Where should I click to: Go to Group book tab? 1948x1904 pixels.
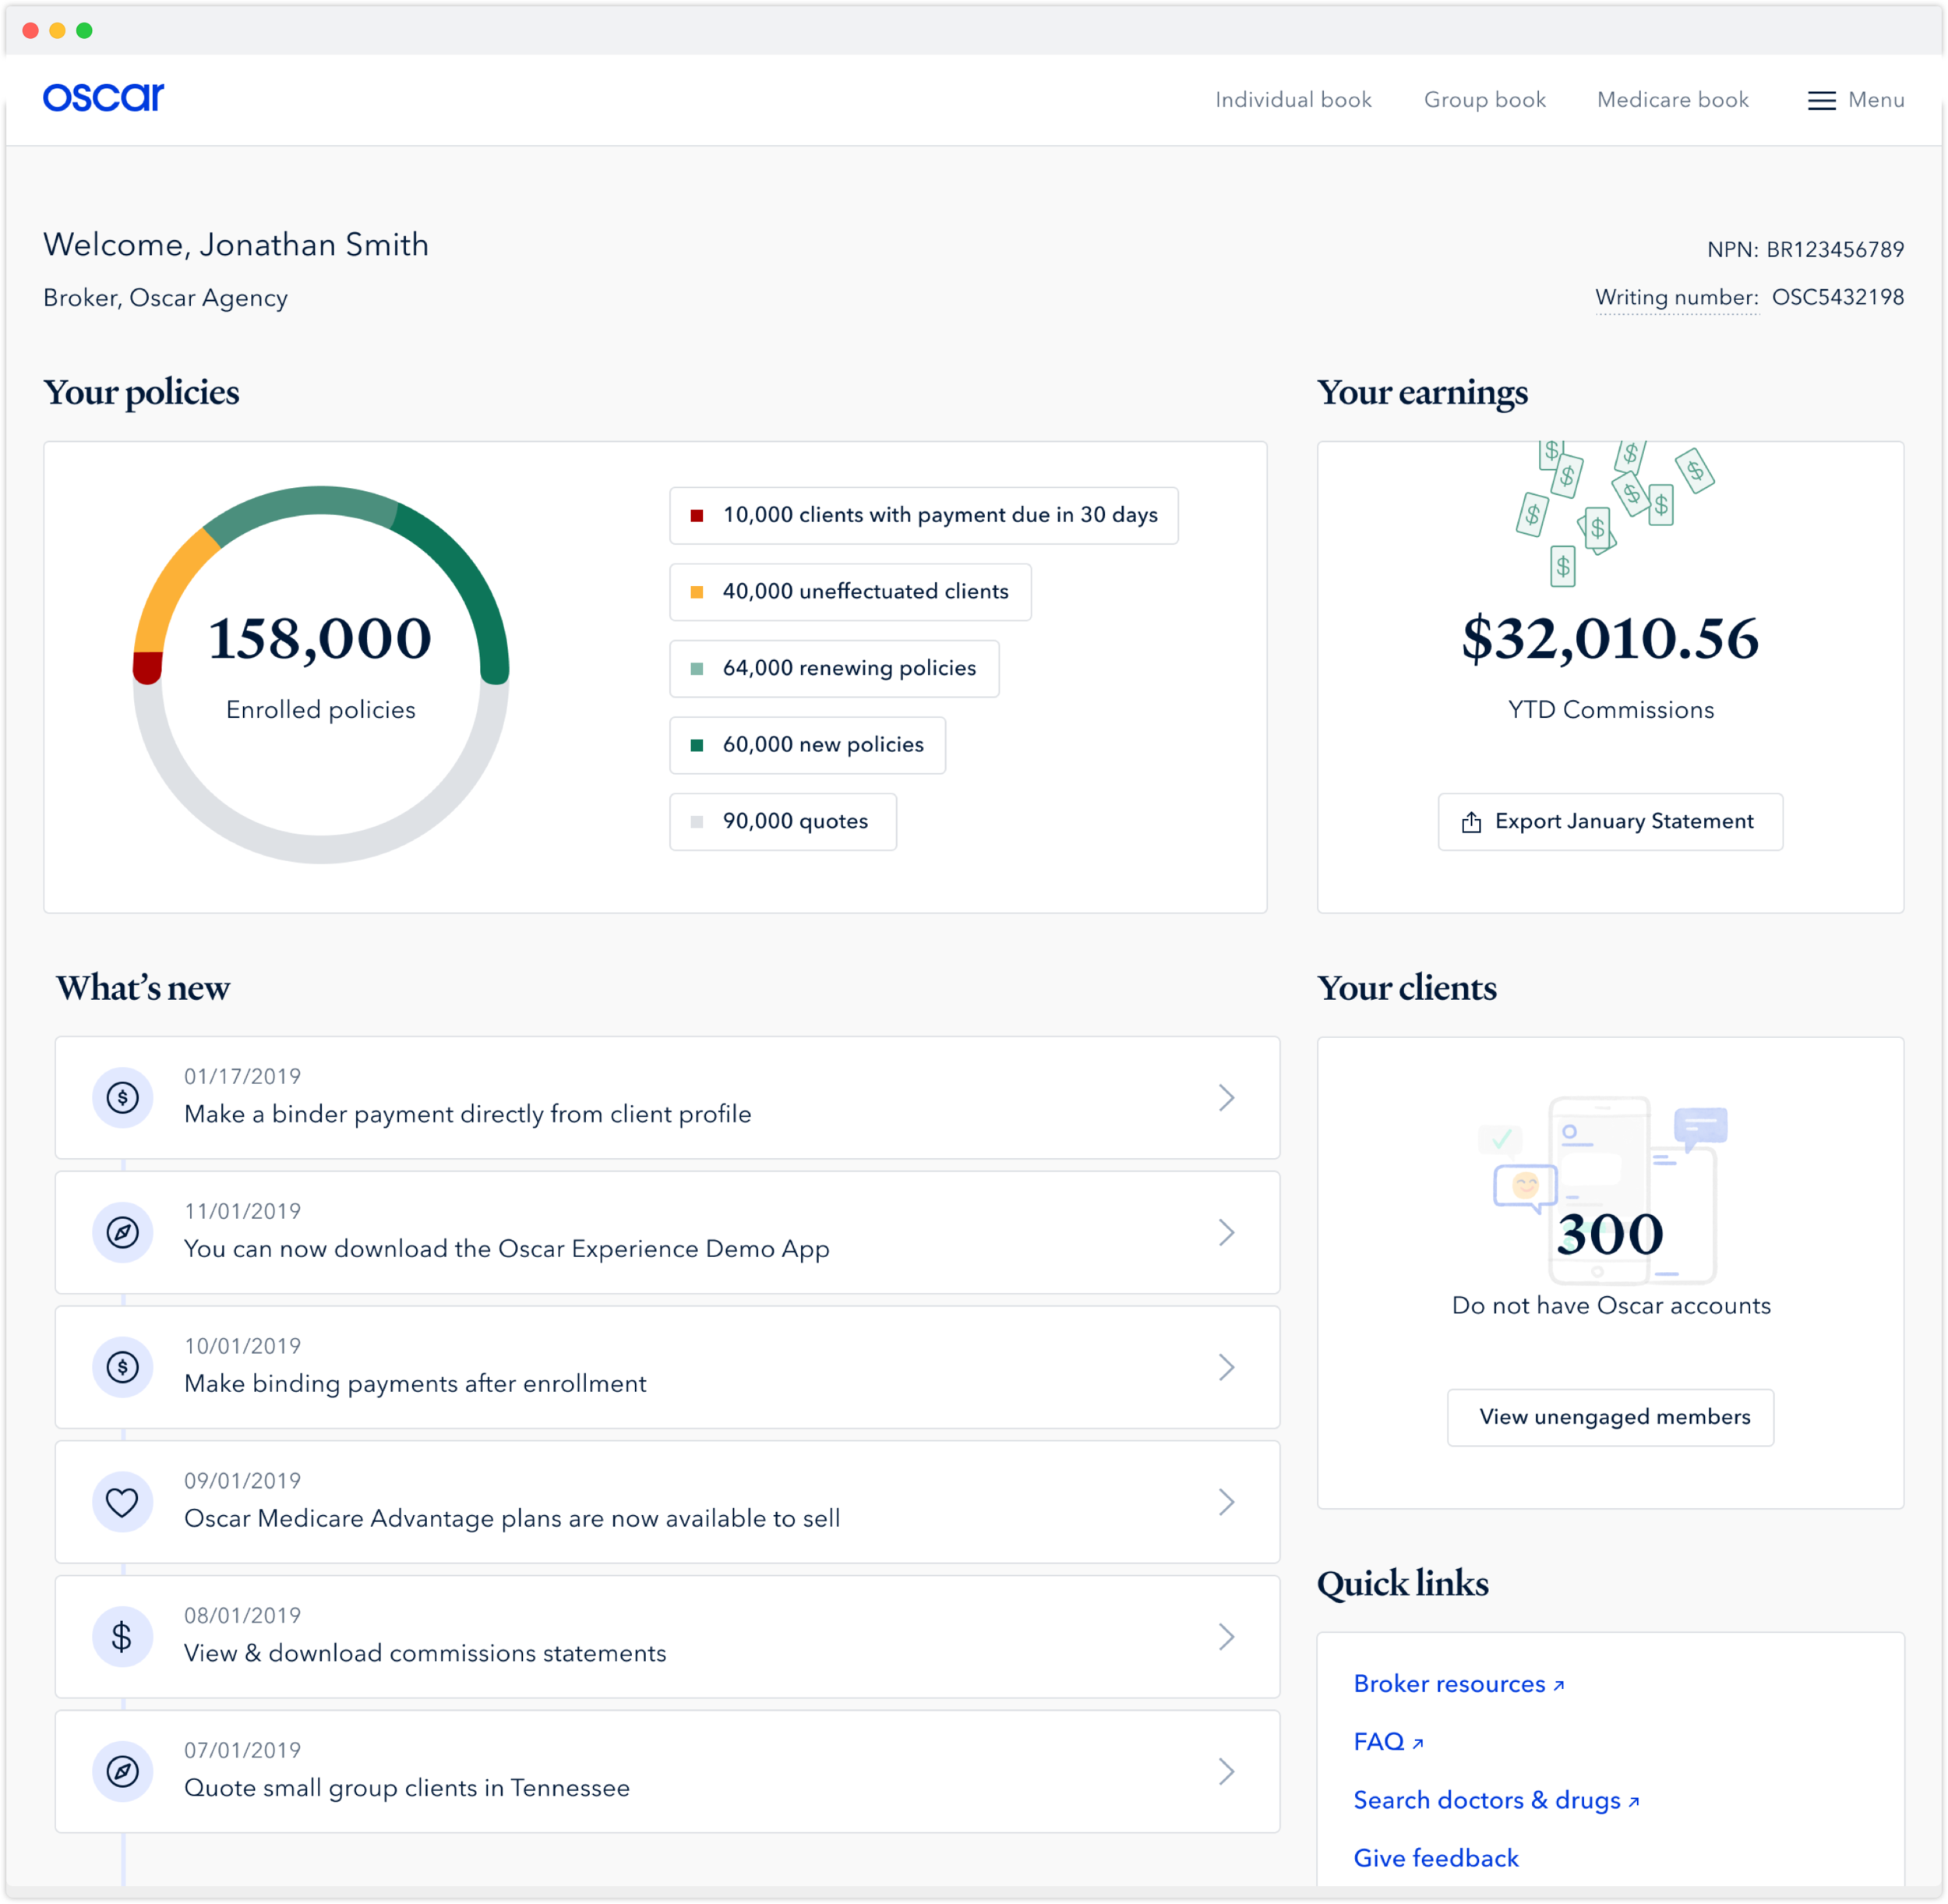[x=1484, y=100]
